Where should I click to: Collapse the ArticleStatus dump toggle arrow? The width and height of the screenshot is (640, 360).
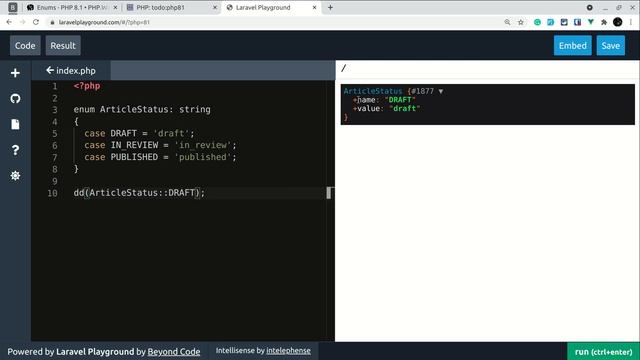coord(441,91)
